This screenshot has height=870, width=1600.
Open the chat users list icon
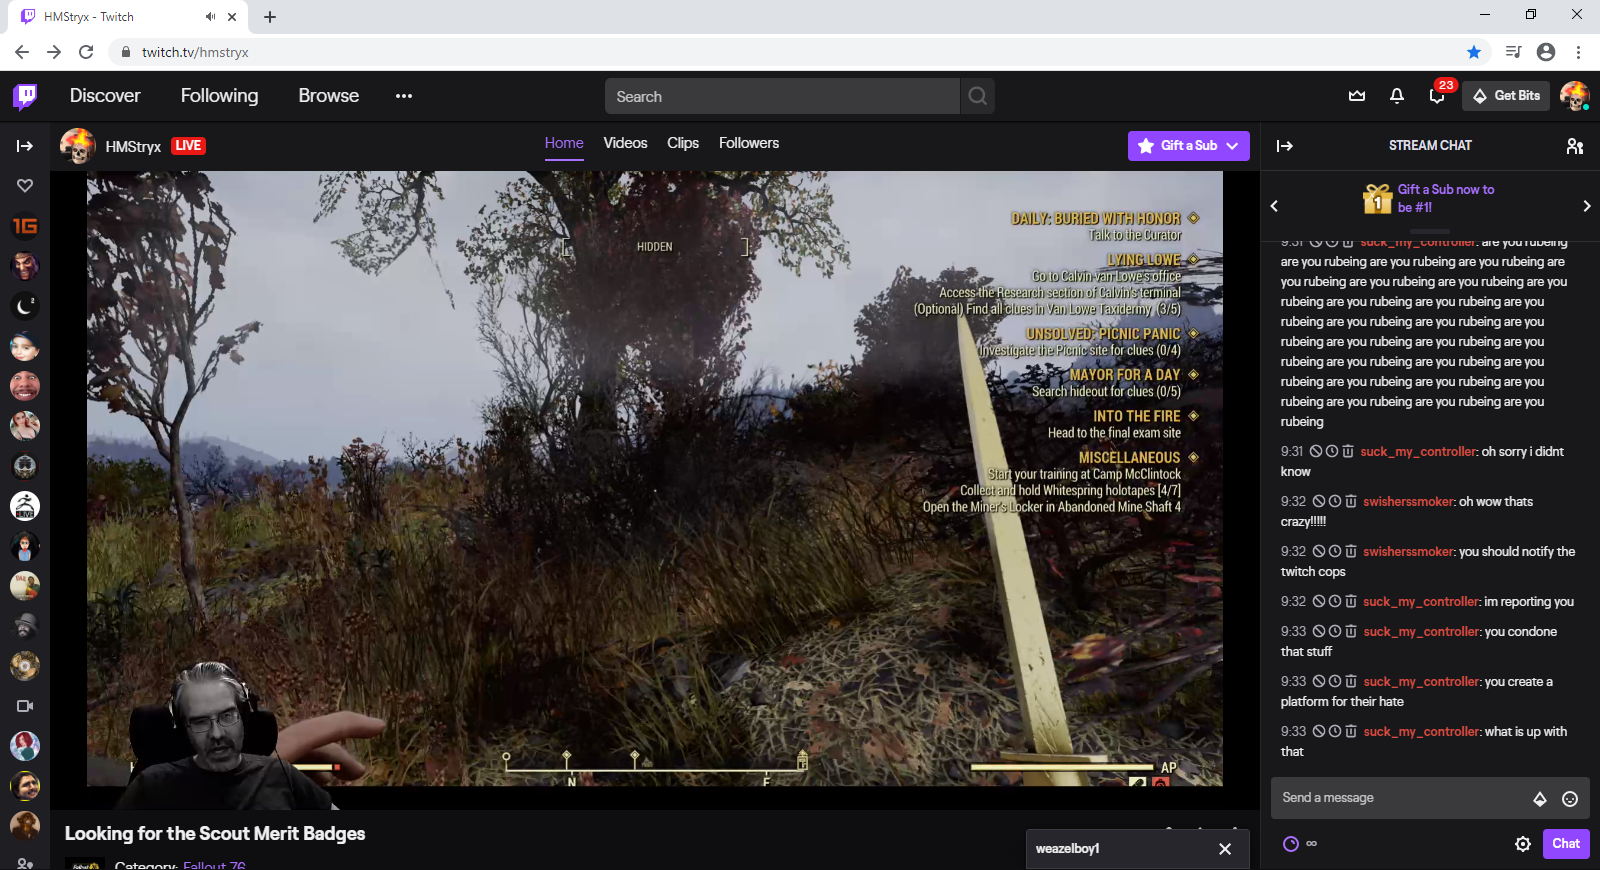[x=1575, y=146]
